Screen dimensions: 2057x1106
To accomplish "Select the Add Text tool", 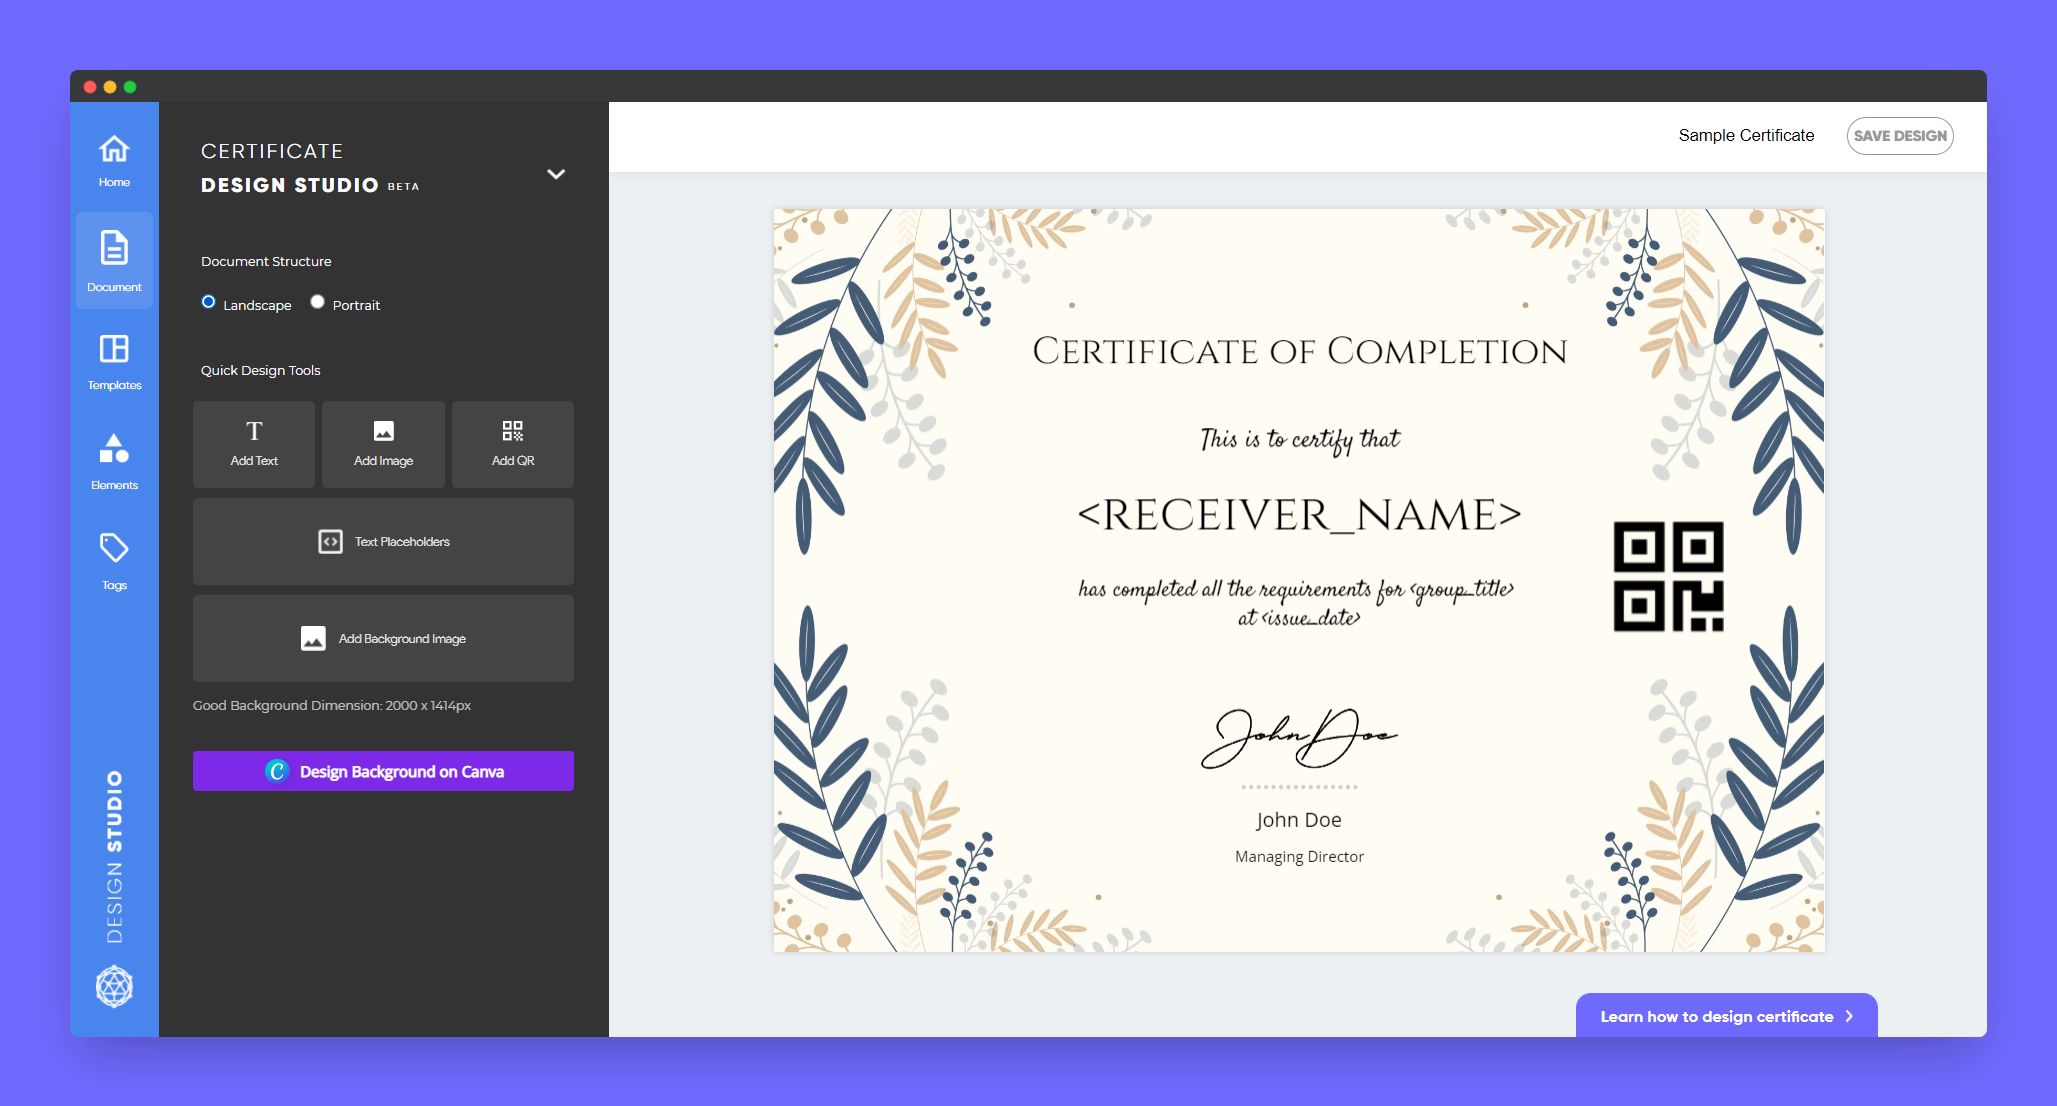I will (x=253, y=443).
